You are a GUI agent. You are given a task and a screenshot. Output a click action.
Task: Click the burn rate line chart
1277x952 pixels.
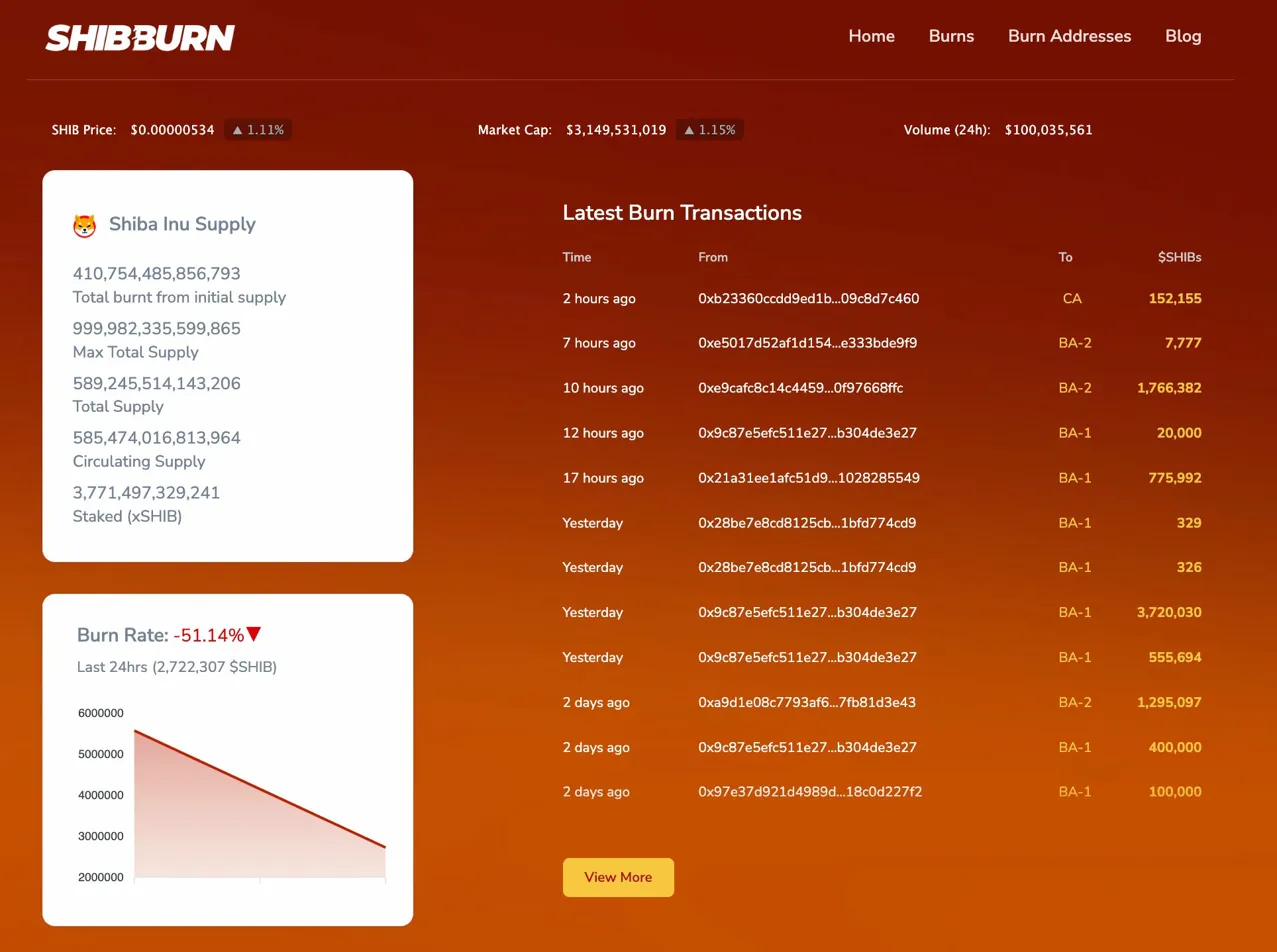pos(259,800)
